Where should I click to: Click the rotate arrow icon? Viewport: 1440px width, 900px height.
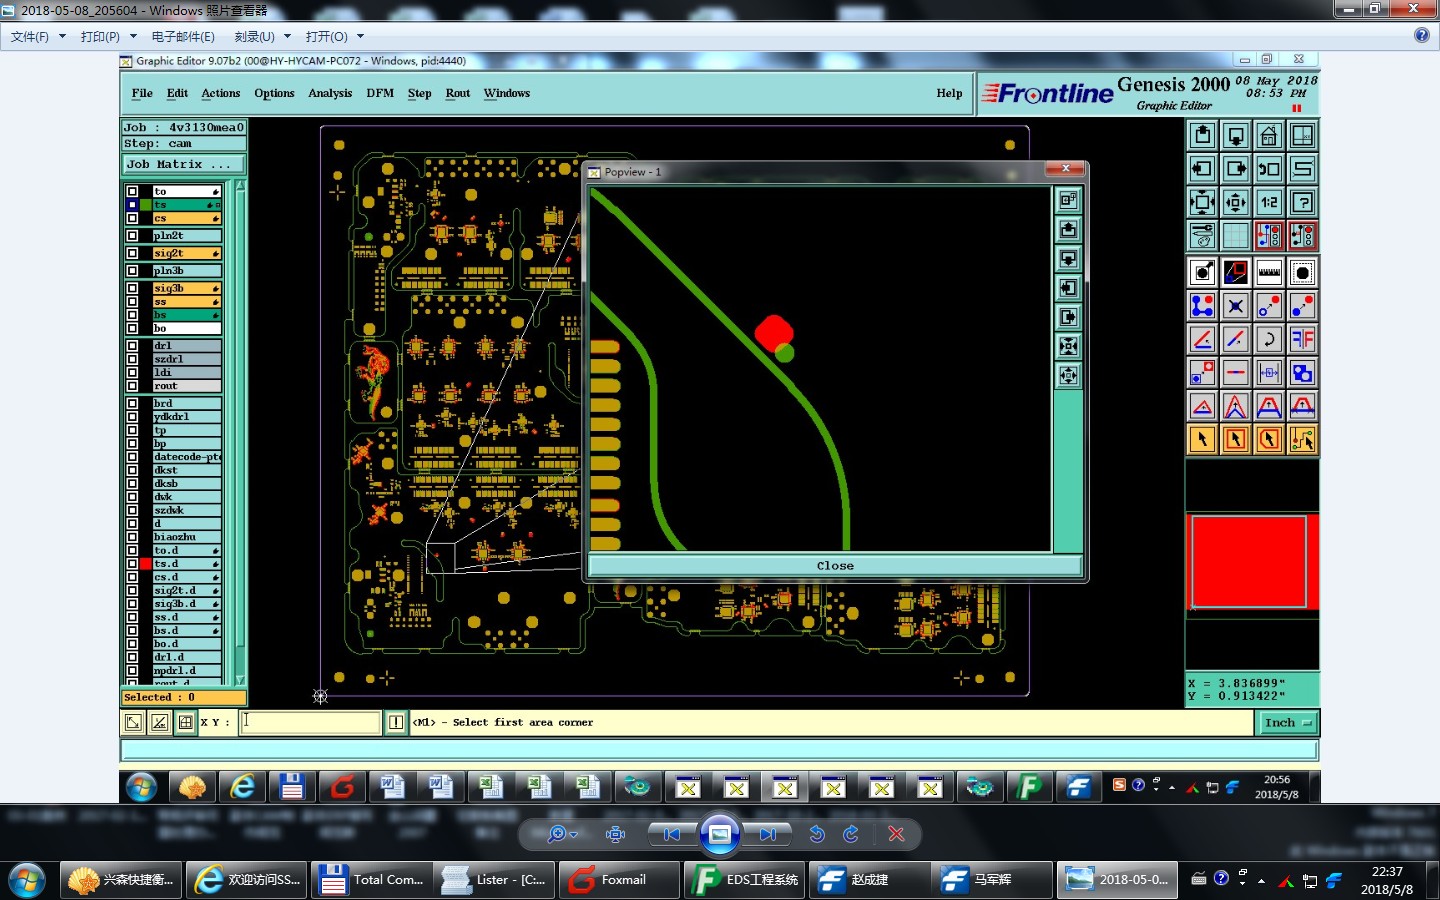pos(1269,339)
